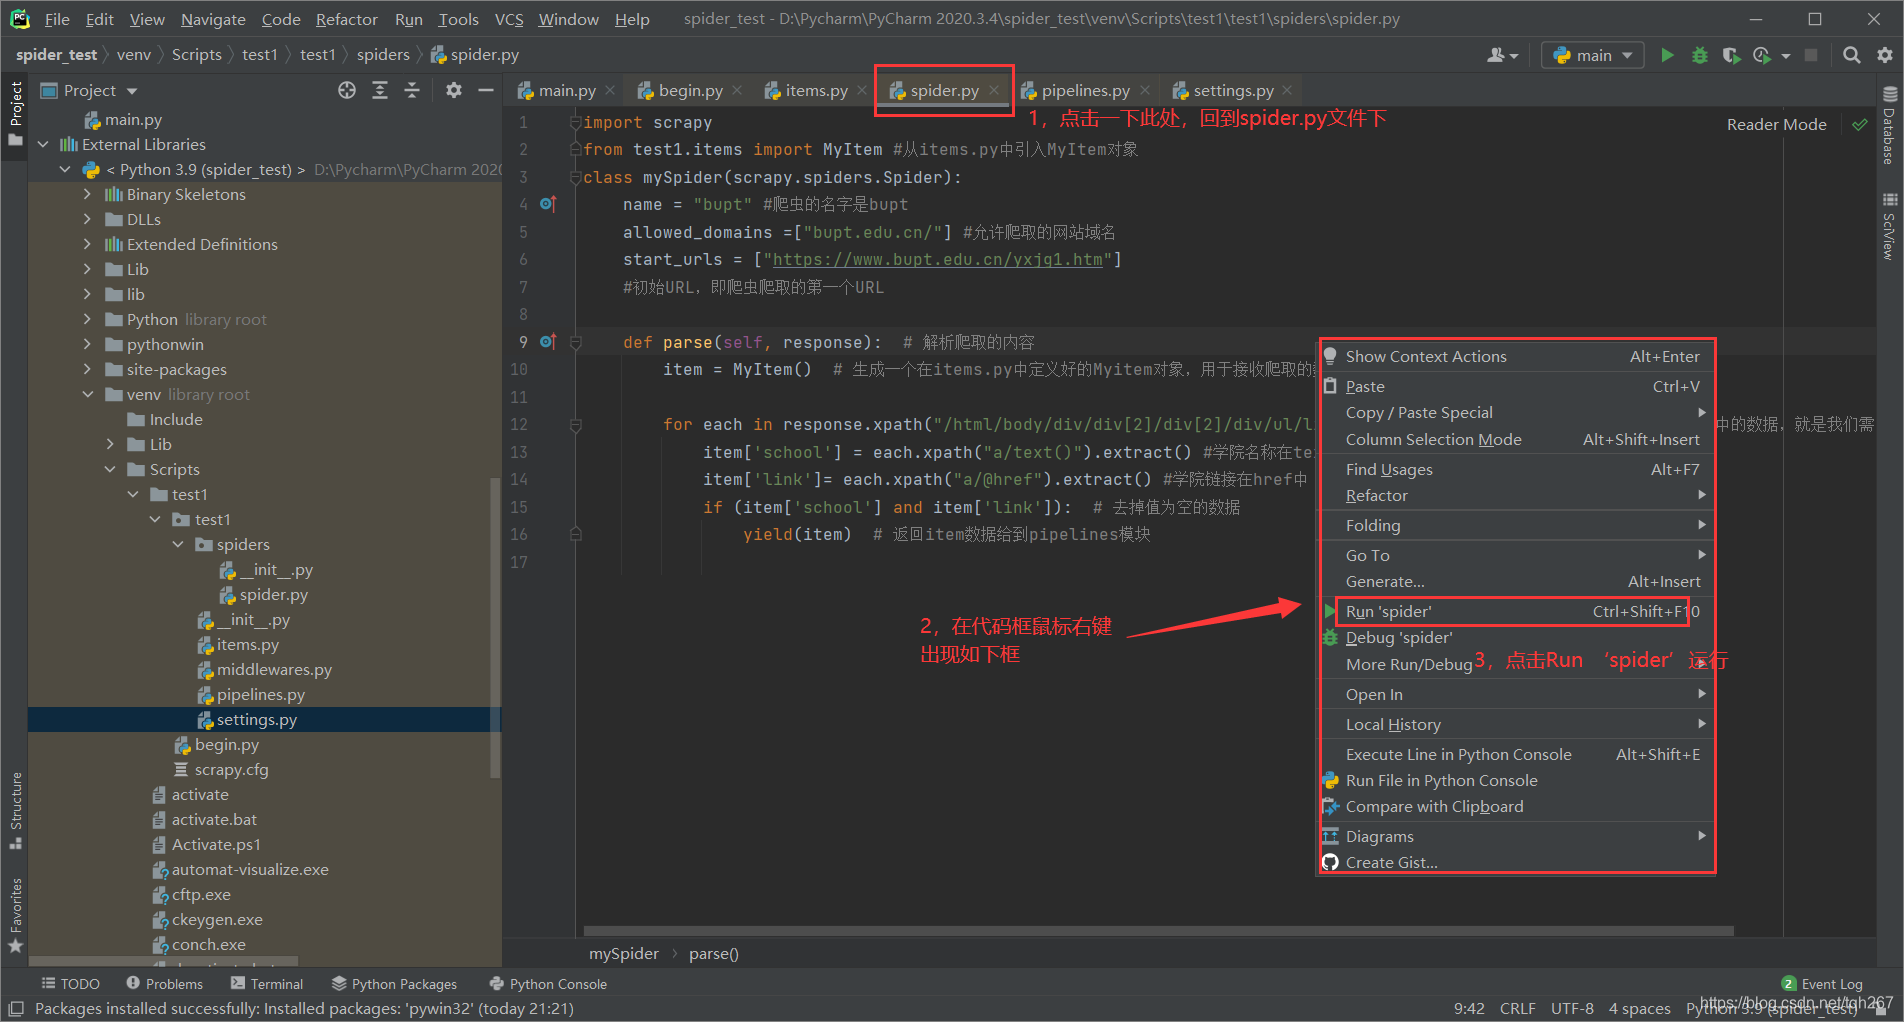This screenshot has width=1904, height=1022.
Task: Click horizontal scrollbar under the editor
Action: pyautogui.click(x=1158, y=931)
